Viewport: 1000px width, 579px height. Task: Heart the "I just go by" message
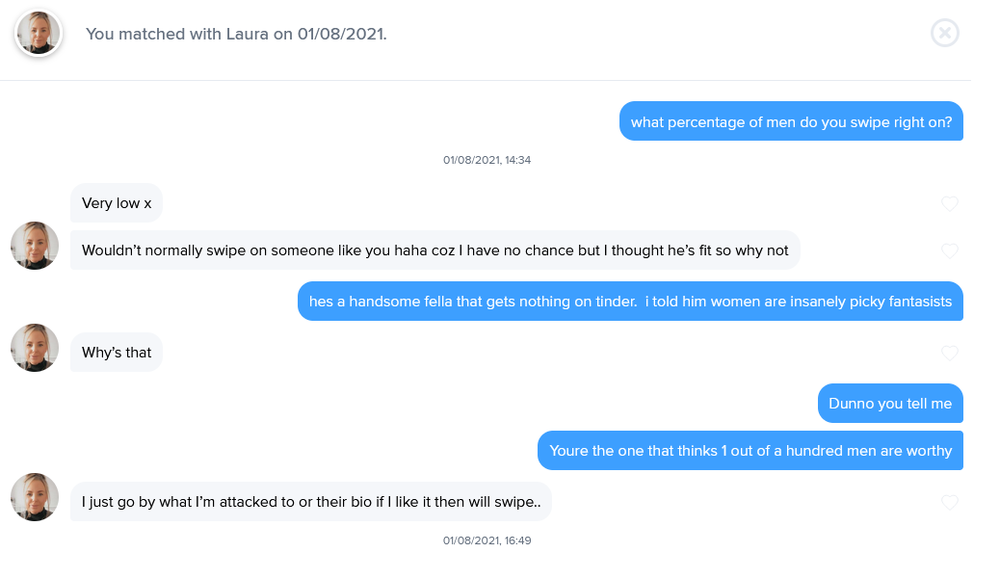point(949,502)
